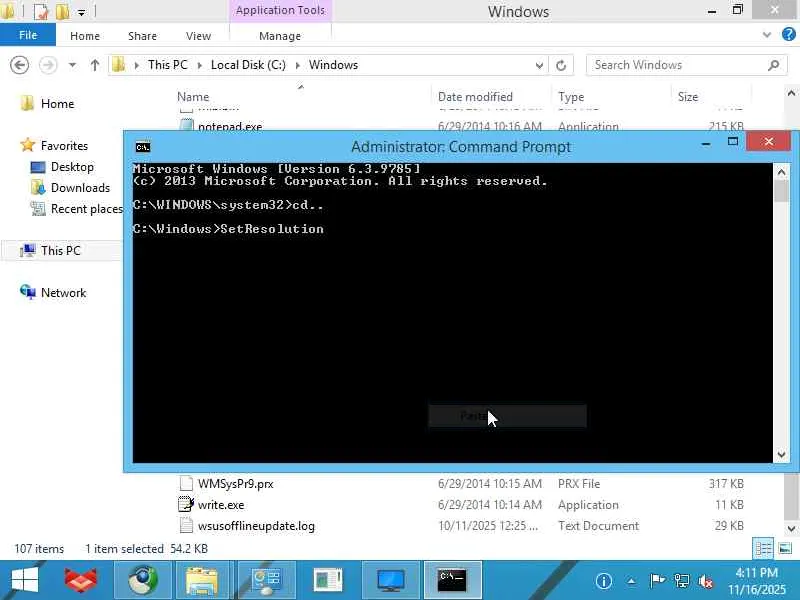Viewport: 800px width, 600px height.
Task: Click the Forward navigation arrow
Action: (48, 65)
